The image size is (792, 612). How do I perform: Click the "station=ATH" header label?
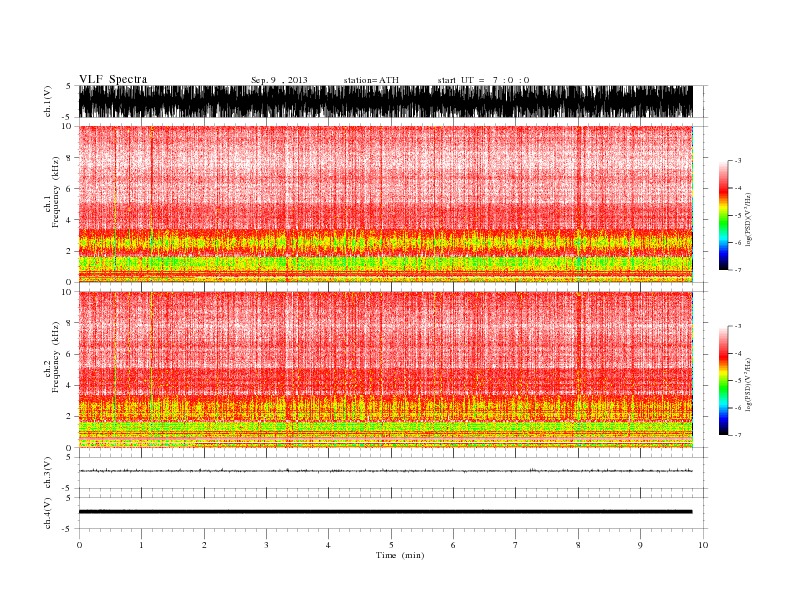(371, 80)
